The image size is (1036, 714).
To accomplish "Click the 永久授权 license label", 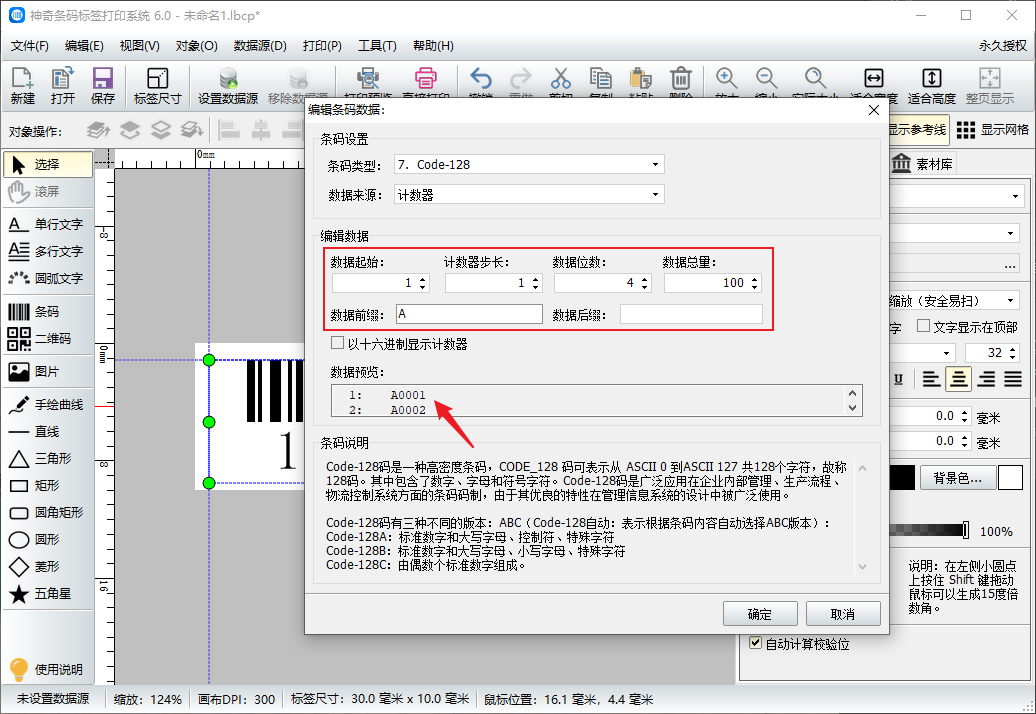I will pos(1002,46).
